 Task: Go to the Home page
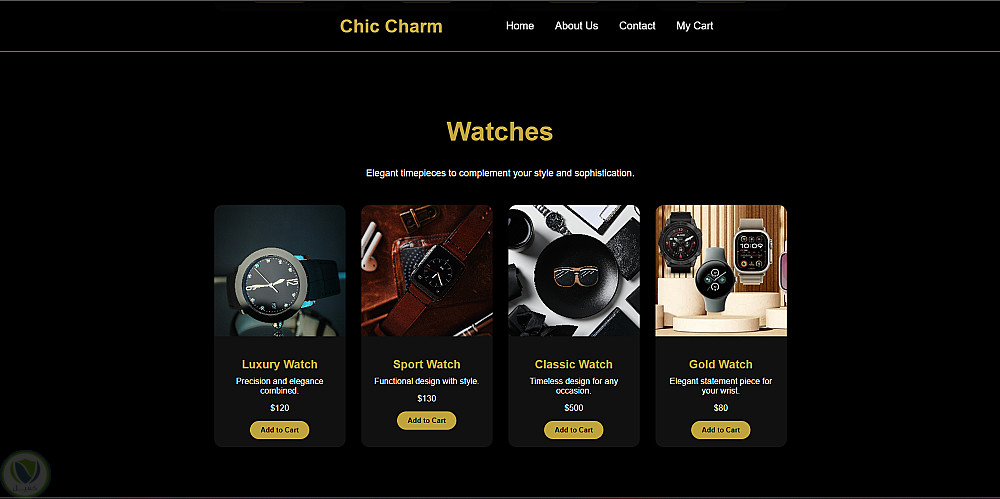(x=520, y=26)
